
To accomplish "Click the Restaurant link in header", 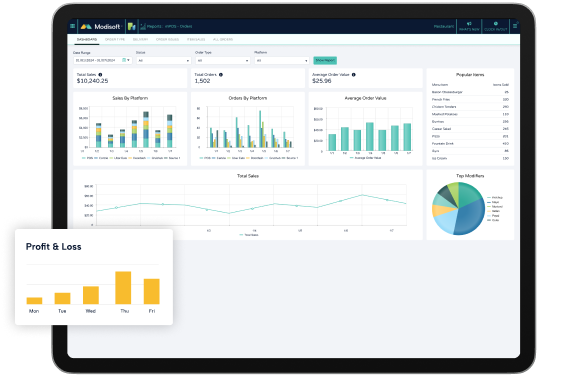I will pyautogui.click(x=444, y=26).
